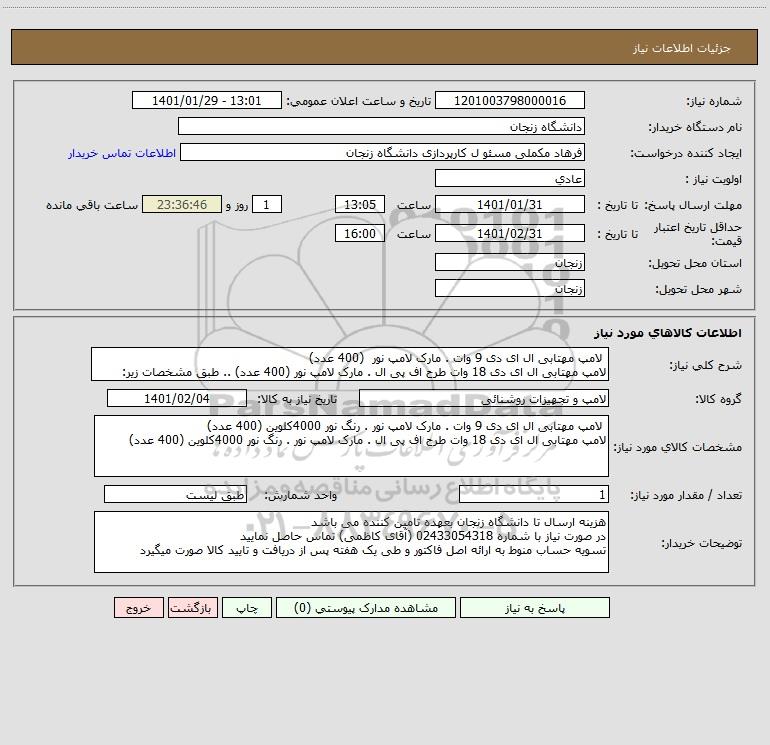Click the delivery province field 'زنجان'
The height and width of the screenshot is (745, 770).
tap(510, 262)
